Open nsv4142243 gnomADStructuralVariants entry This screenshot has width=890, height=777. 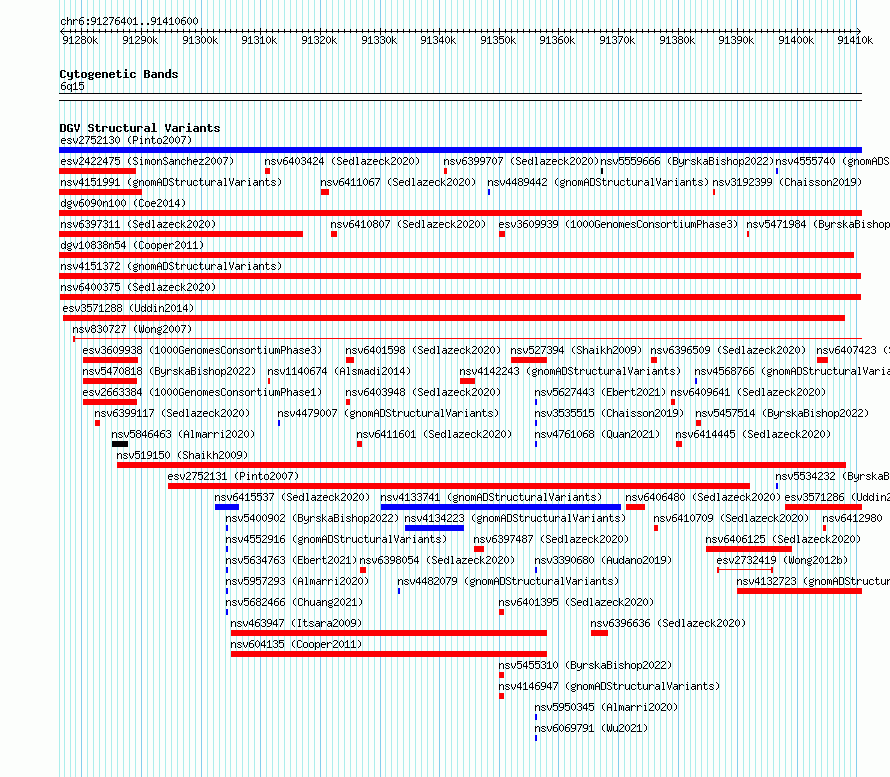(x=570, y=371)
